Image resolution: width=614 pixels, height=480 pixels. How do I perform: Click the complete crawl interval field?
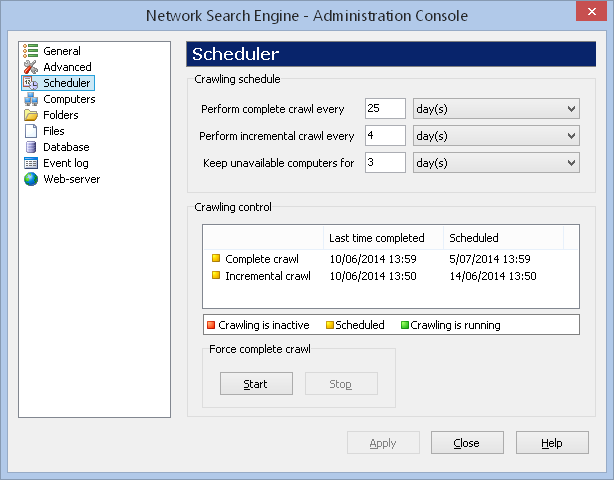385,108
